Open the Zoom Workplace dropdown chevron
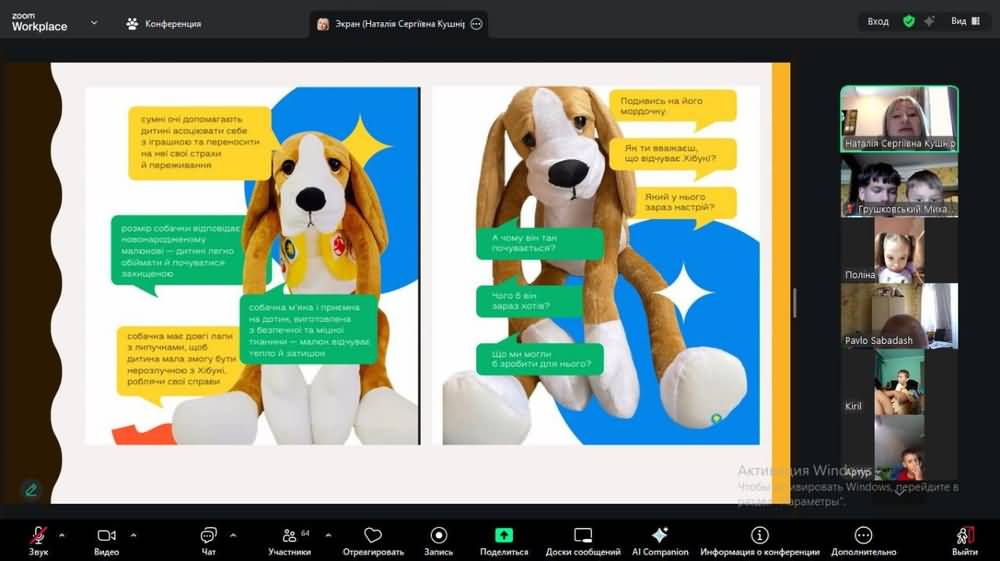 tap(94, 22)
